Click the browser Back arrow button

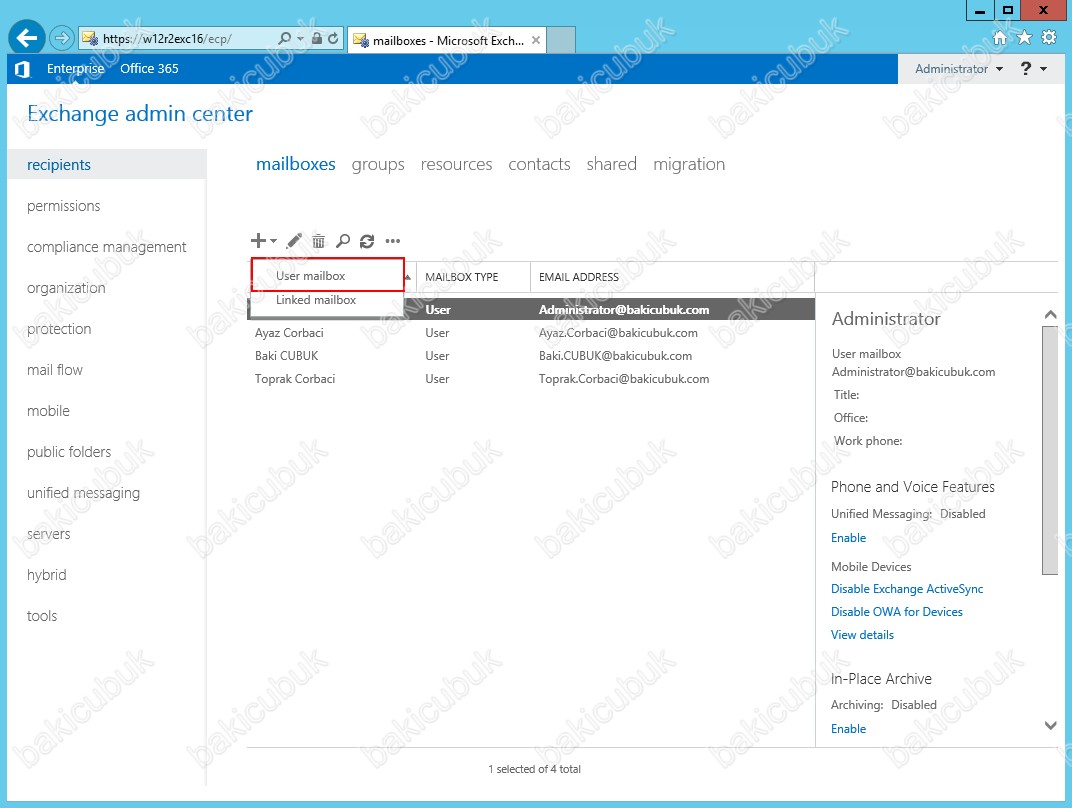(x=27, y=38)
